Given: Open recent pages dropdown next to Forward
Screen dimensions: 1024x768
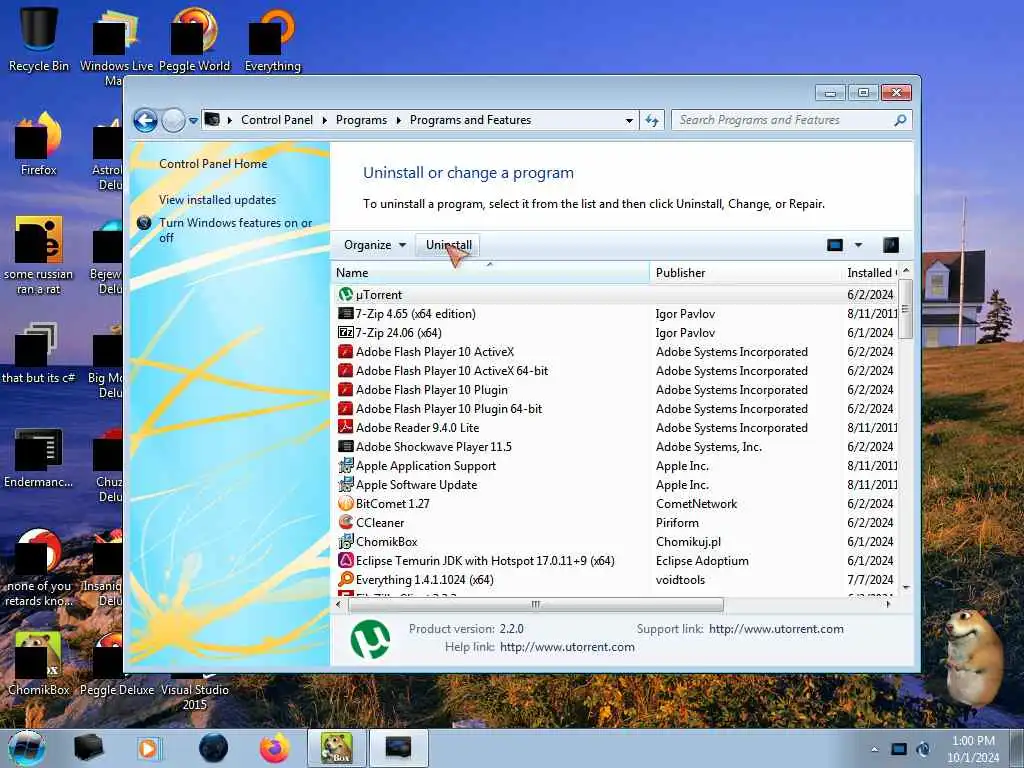Looking at the screenshot, I should [x=193, y=121].
